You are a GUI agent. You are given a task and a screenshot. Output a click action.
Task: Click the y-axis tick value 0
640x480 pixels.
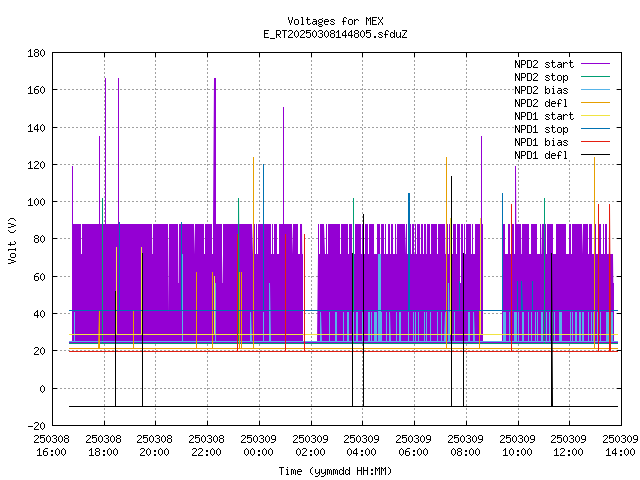pos(42,389)
